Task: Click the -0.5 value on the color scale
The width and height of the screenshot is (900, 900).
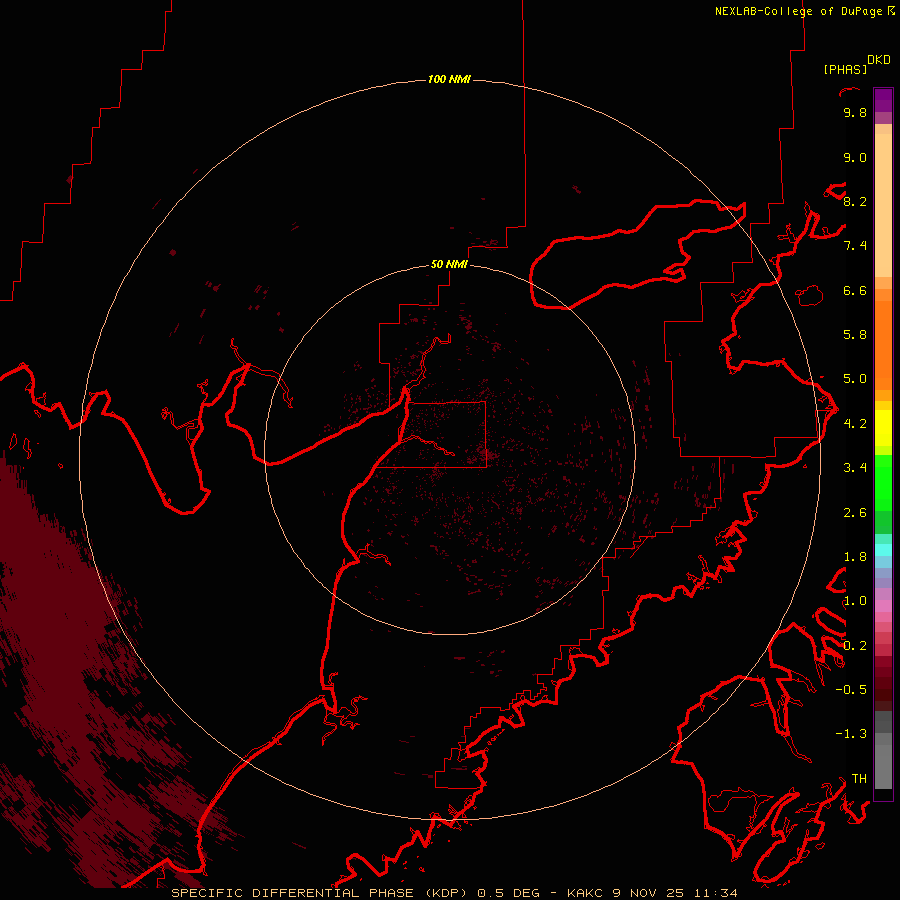Action: click(851, 690)
